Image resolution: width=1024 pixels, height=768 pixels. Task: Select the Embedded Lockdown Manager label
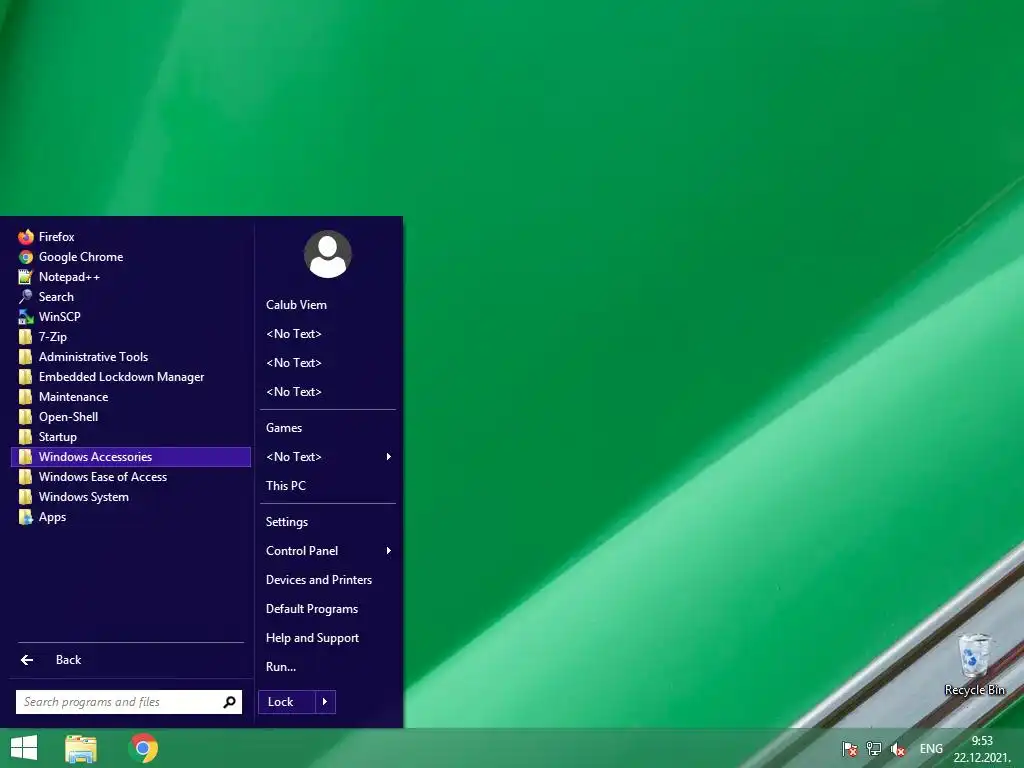click(121, 377)
